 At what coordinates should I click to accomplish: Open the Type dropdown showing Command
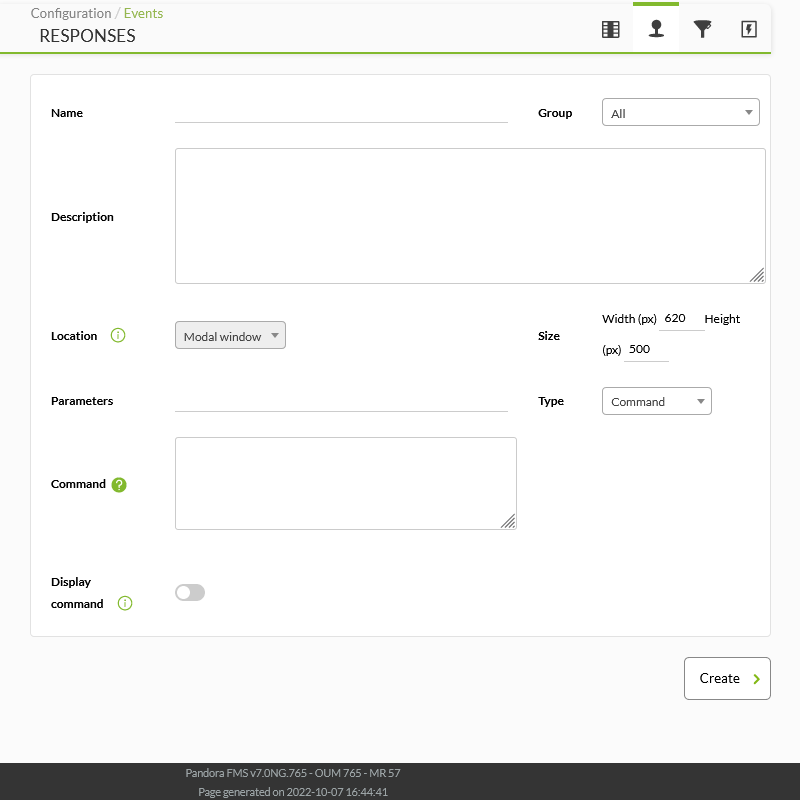tap(657, 401)
